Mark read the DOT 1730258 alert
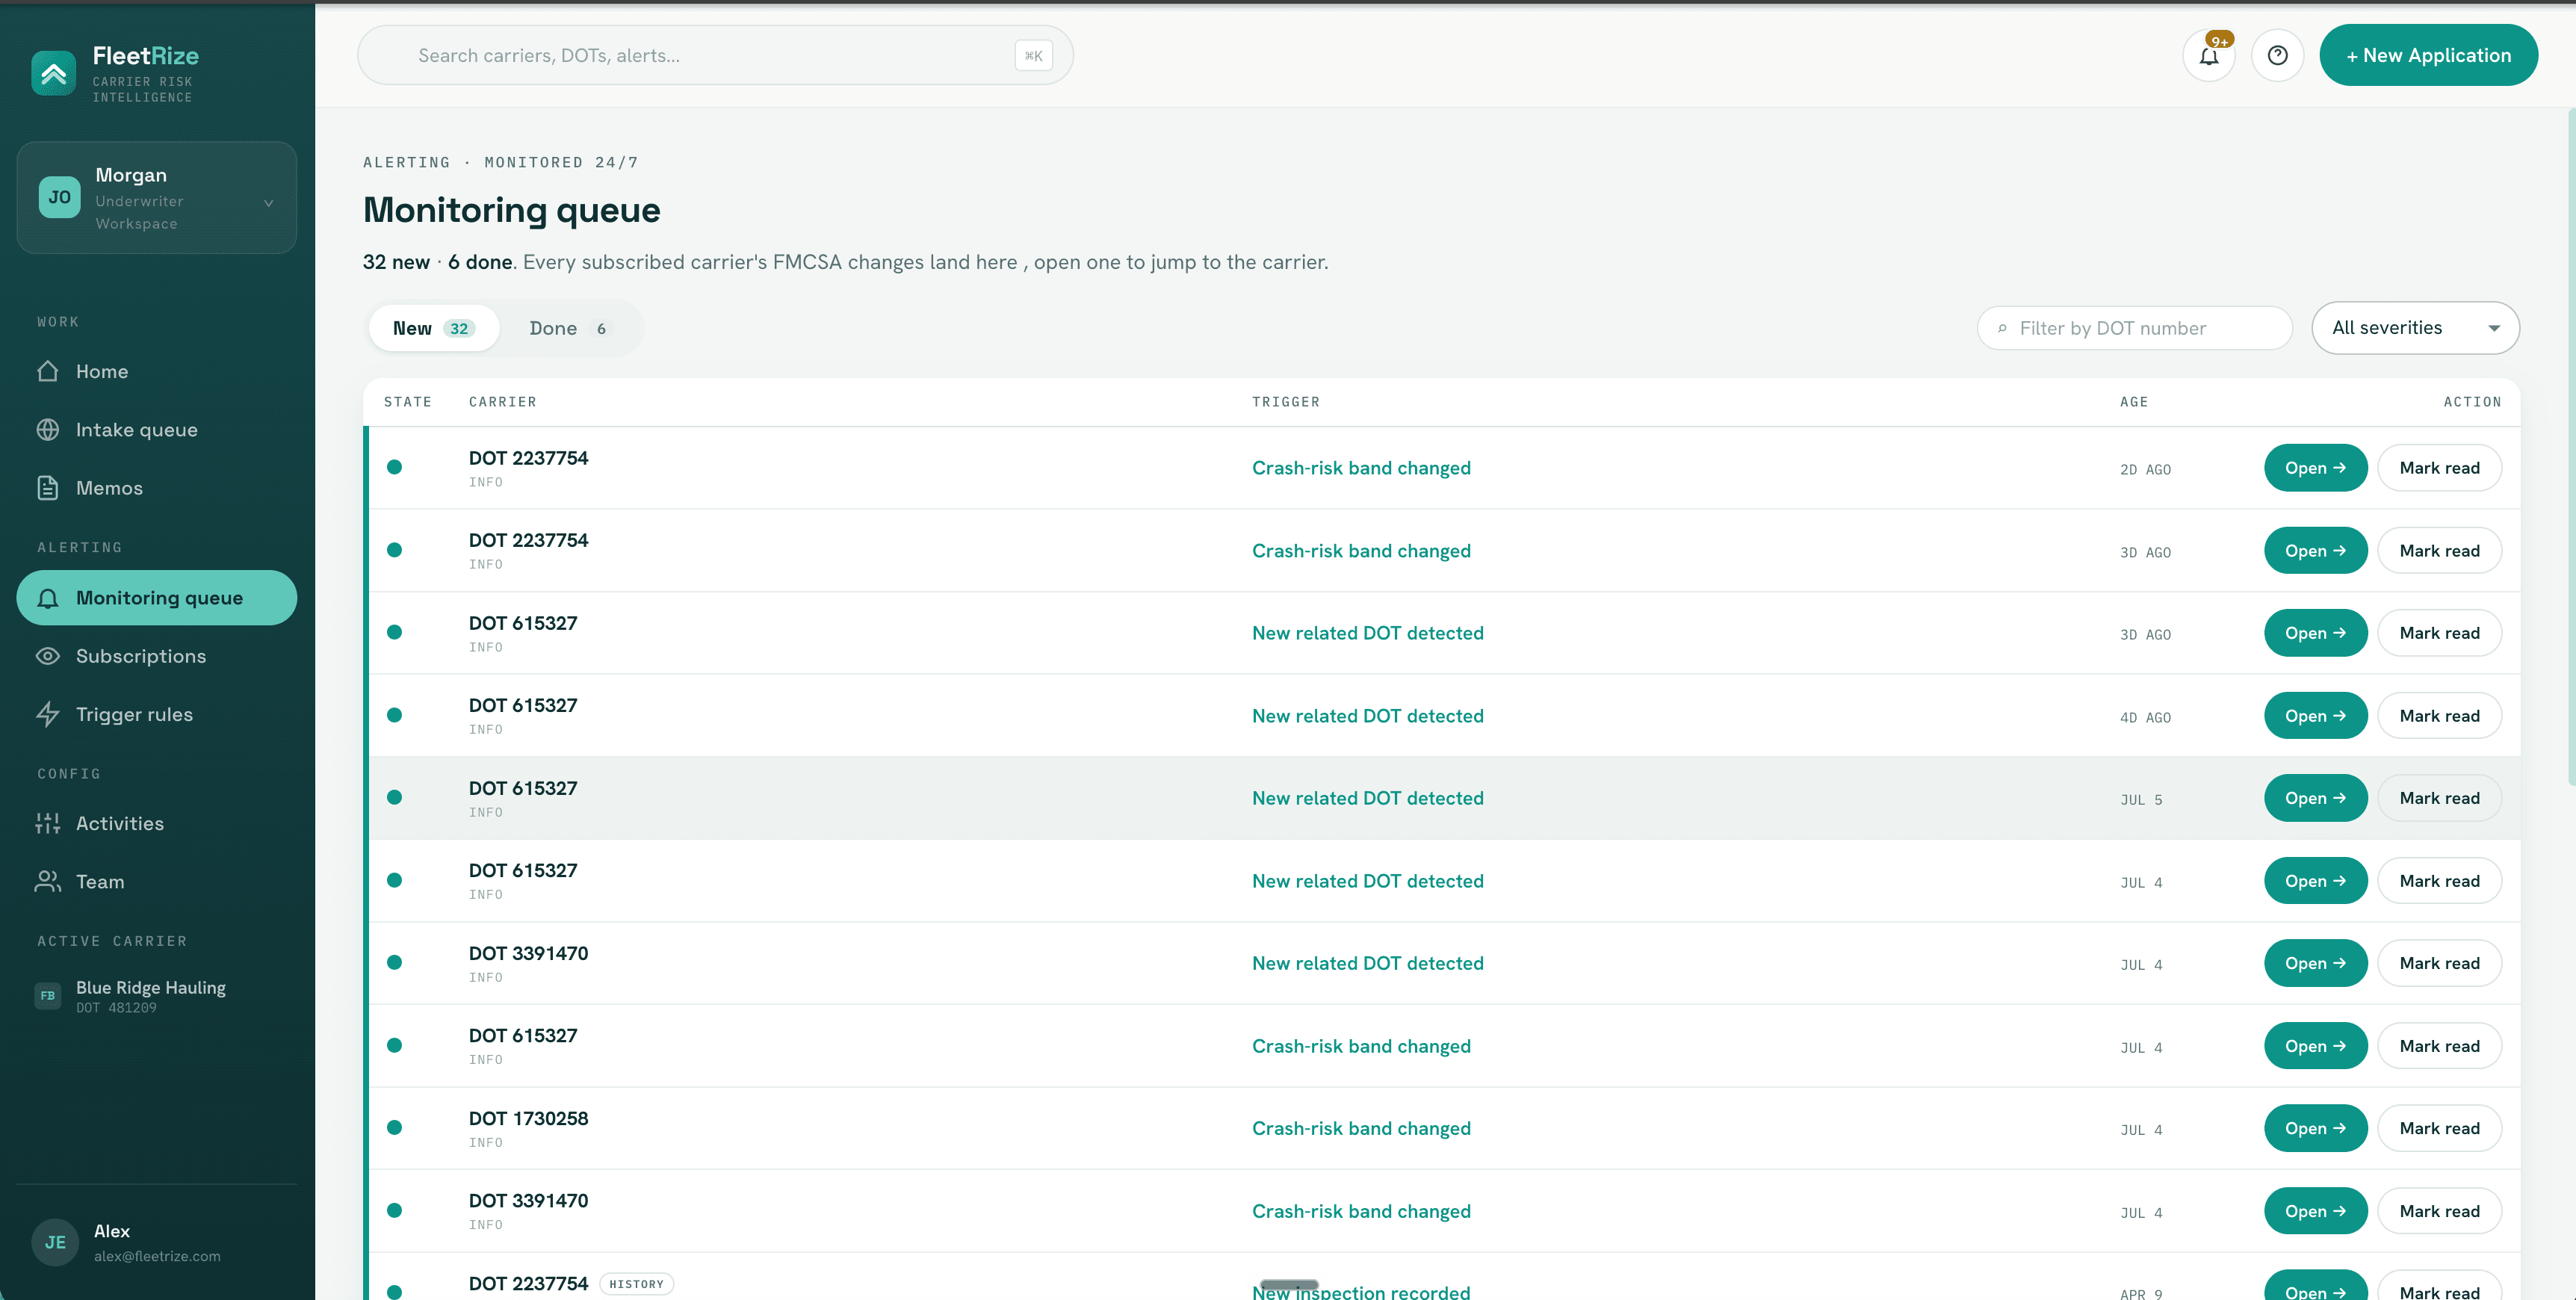This screenshot has height=1300, width=2576. click(2439, 1128)
